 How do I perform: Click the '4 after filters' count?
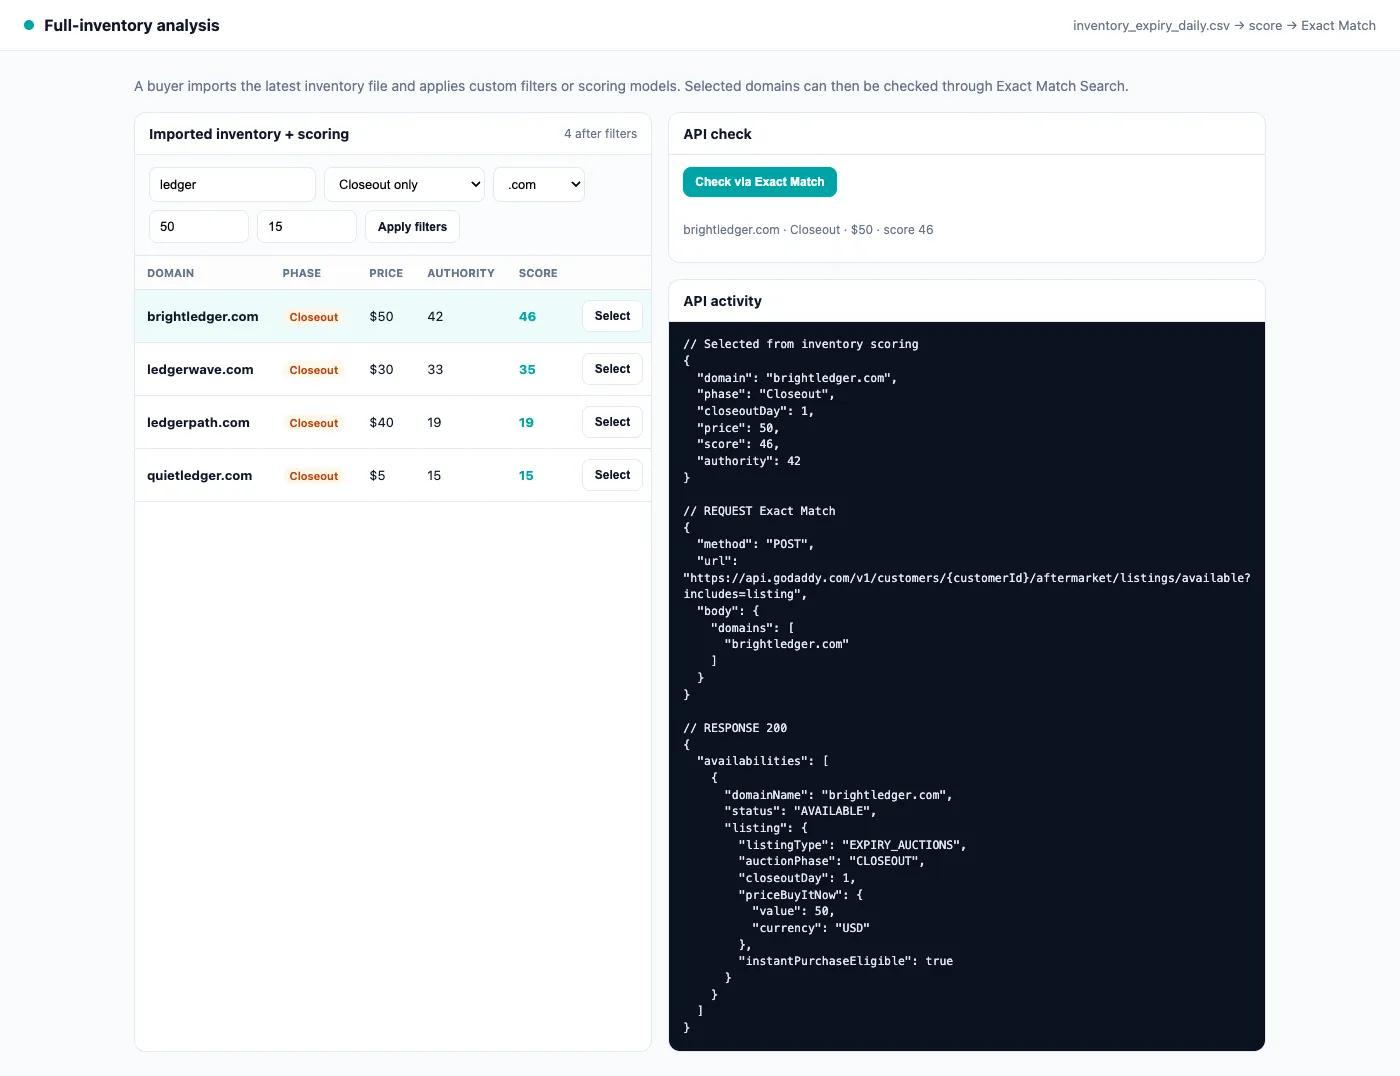tap(600, 134)
